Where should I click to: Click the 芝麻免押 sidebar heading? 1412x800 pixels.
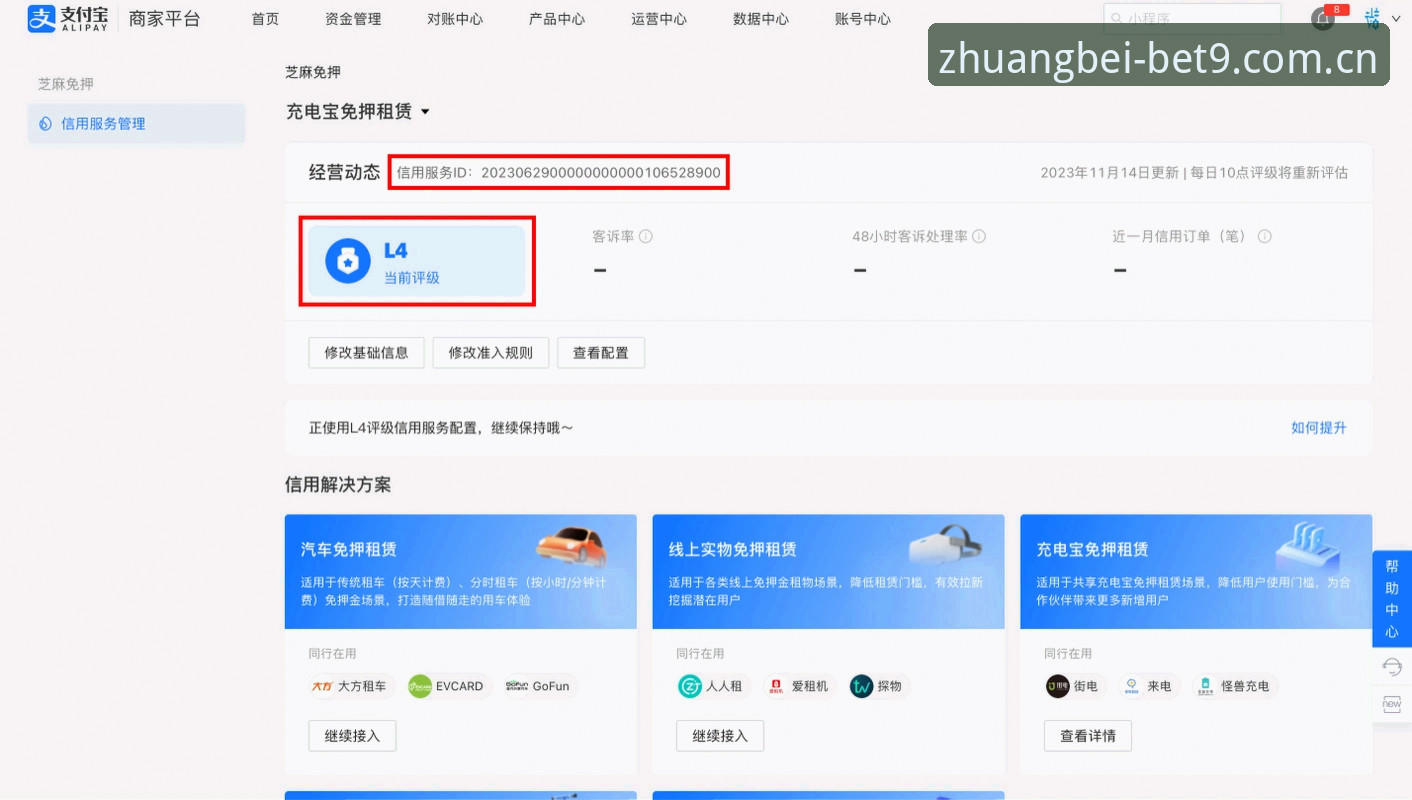(x=66, y=84)
